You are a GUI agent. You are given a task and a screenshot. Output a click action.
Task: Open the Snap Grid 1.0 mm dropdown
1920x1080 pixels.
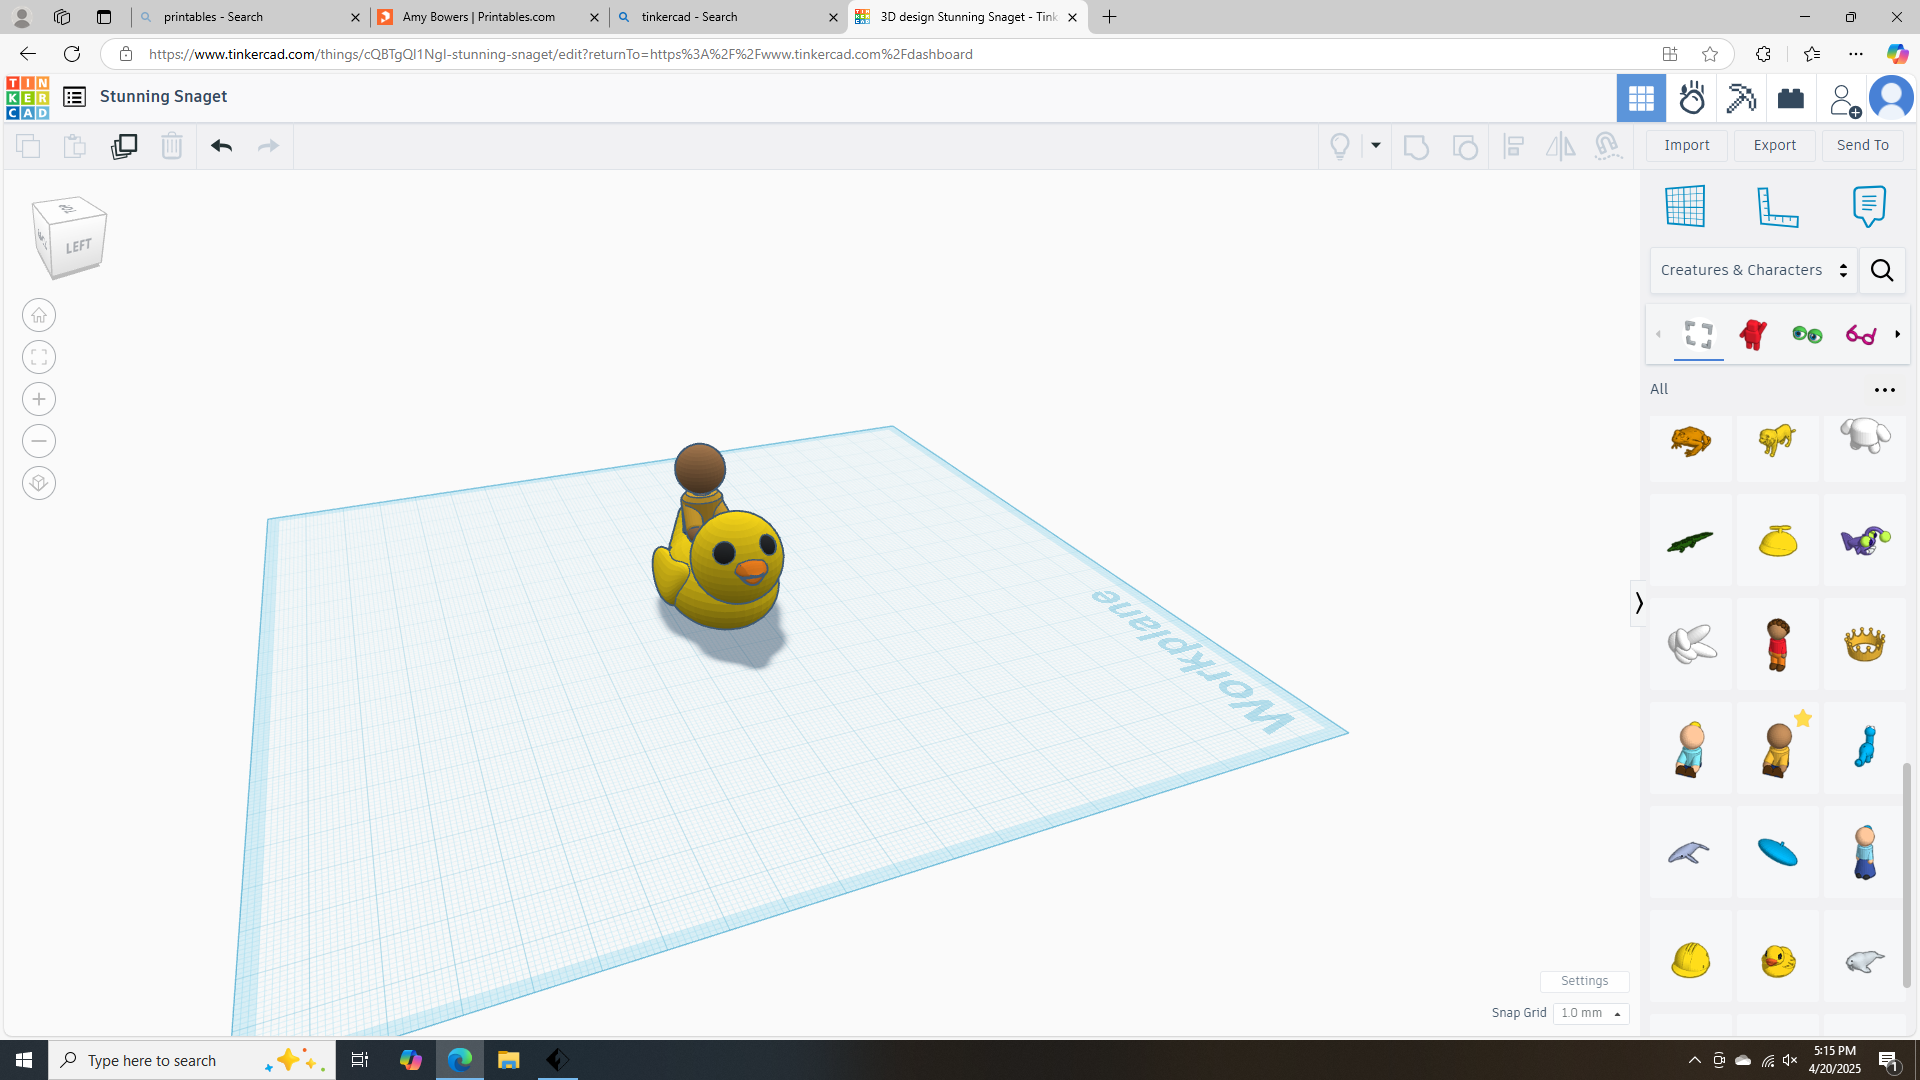pyautogui.click(x=1591, y=1013)
